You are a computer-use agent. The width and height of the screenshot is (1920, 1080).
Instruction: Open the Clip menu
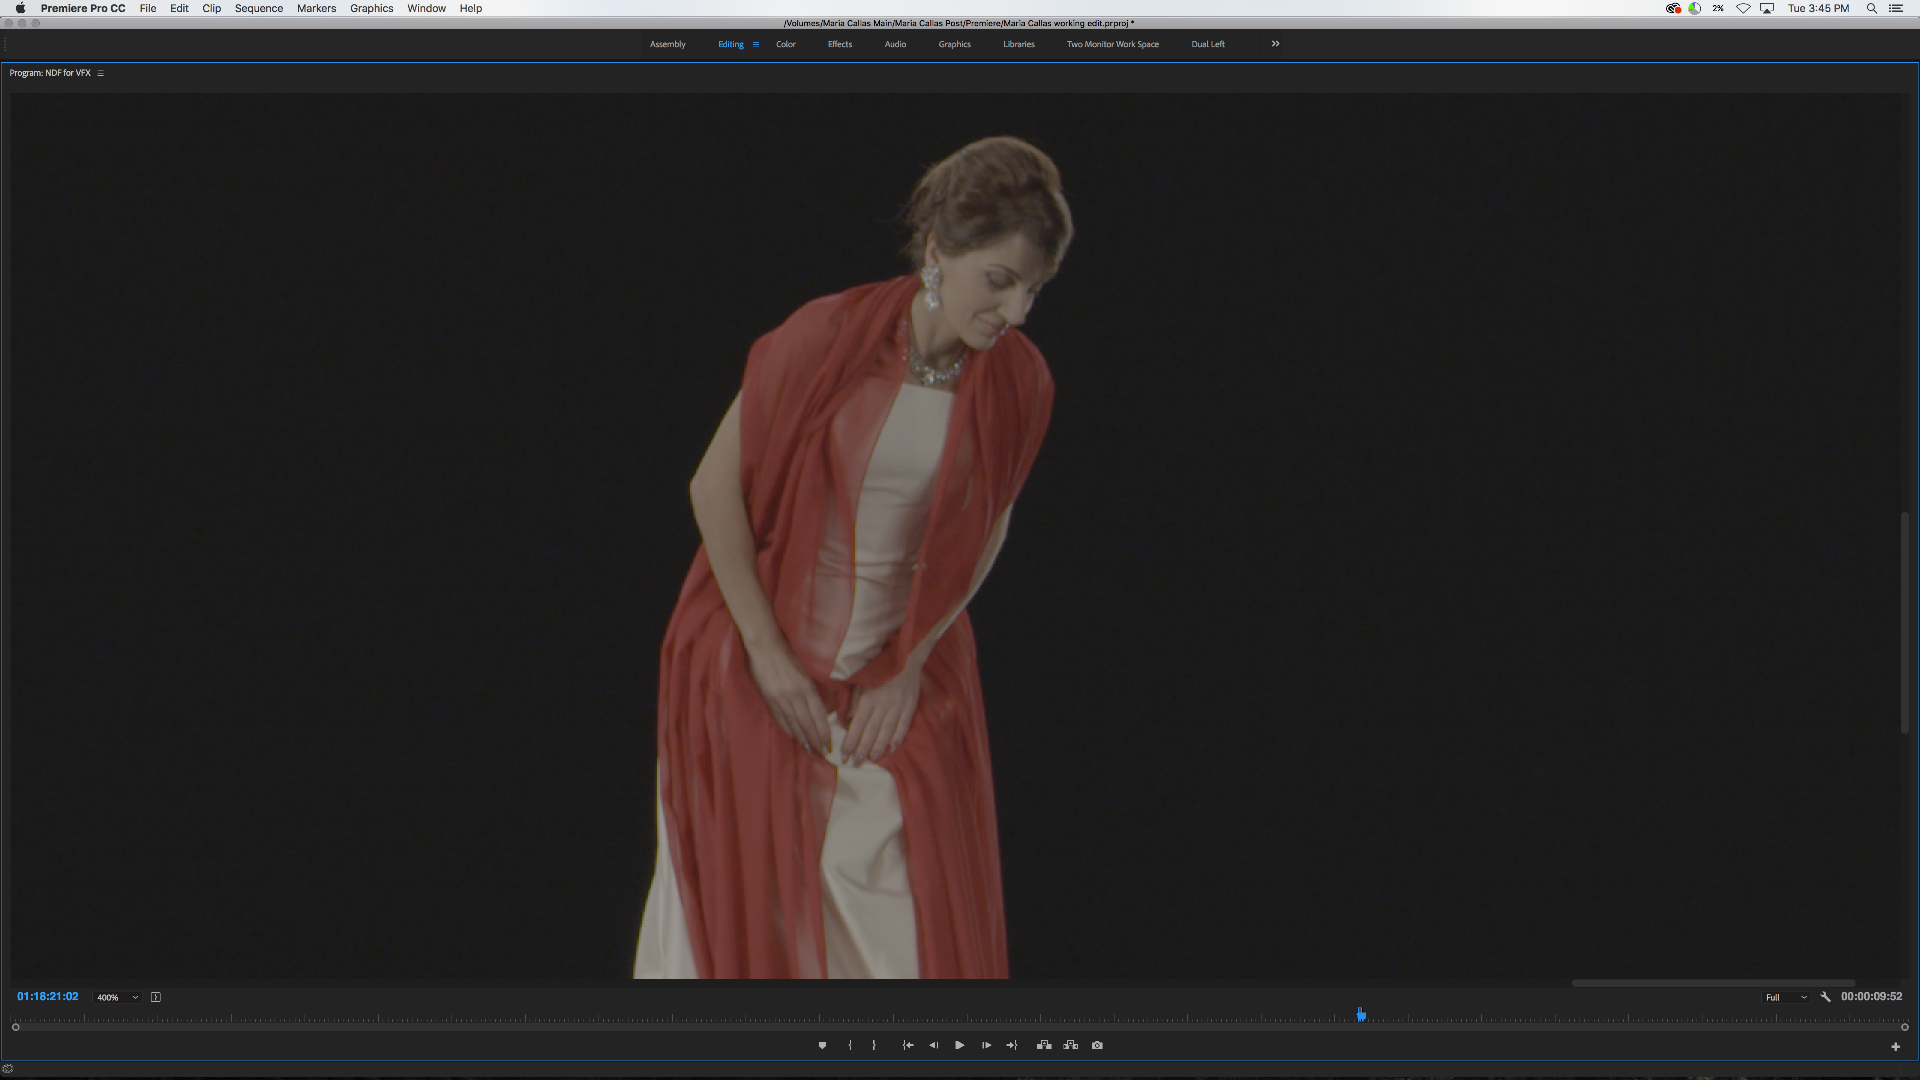point(212,8)
